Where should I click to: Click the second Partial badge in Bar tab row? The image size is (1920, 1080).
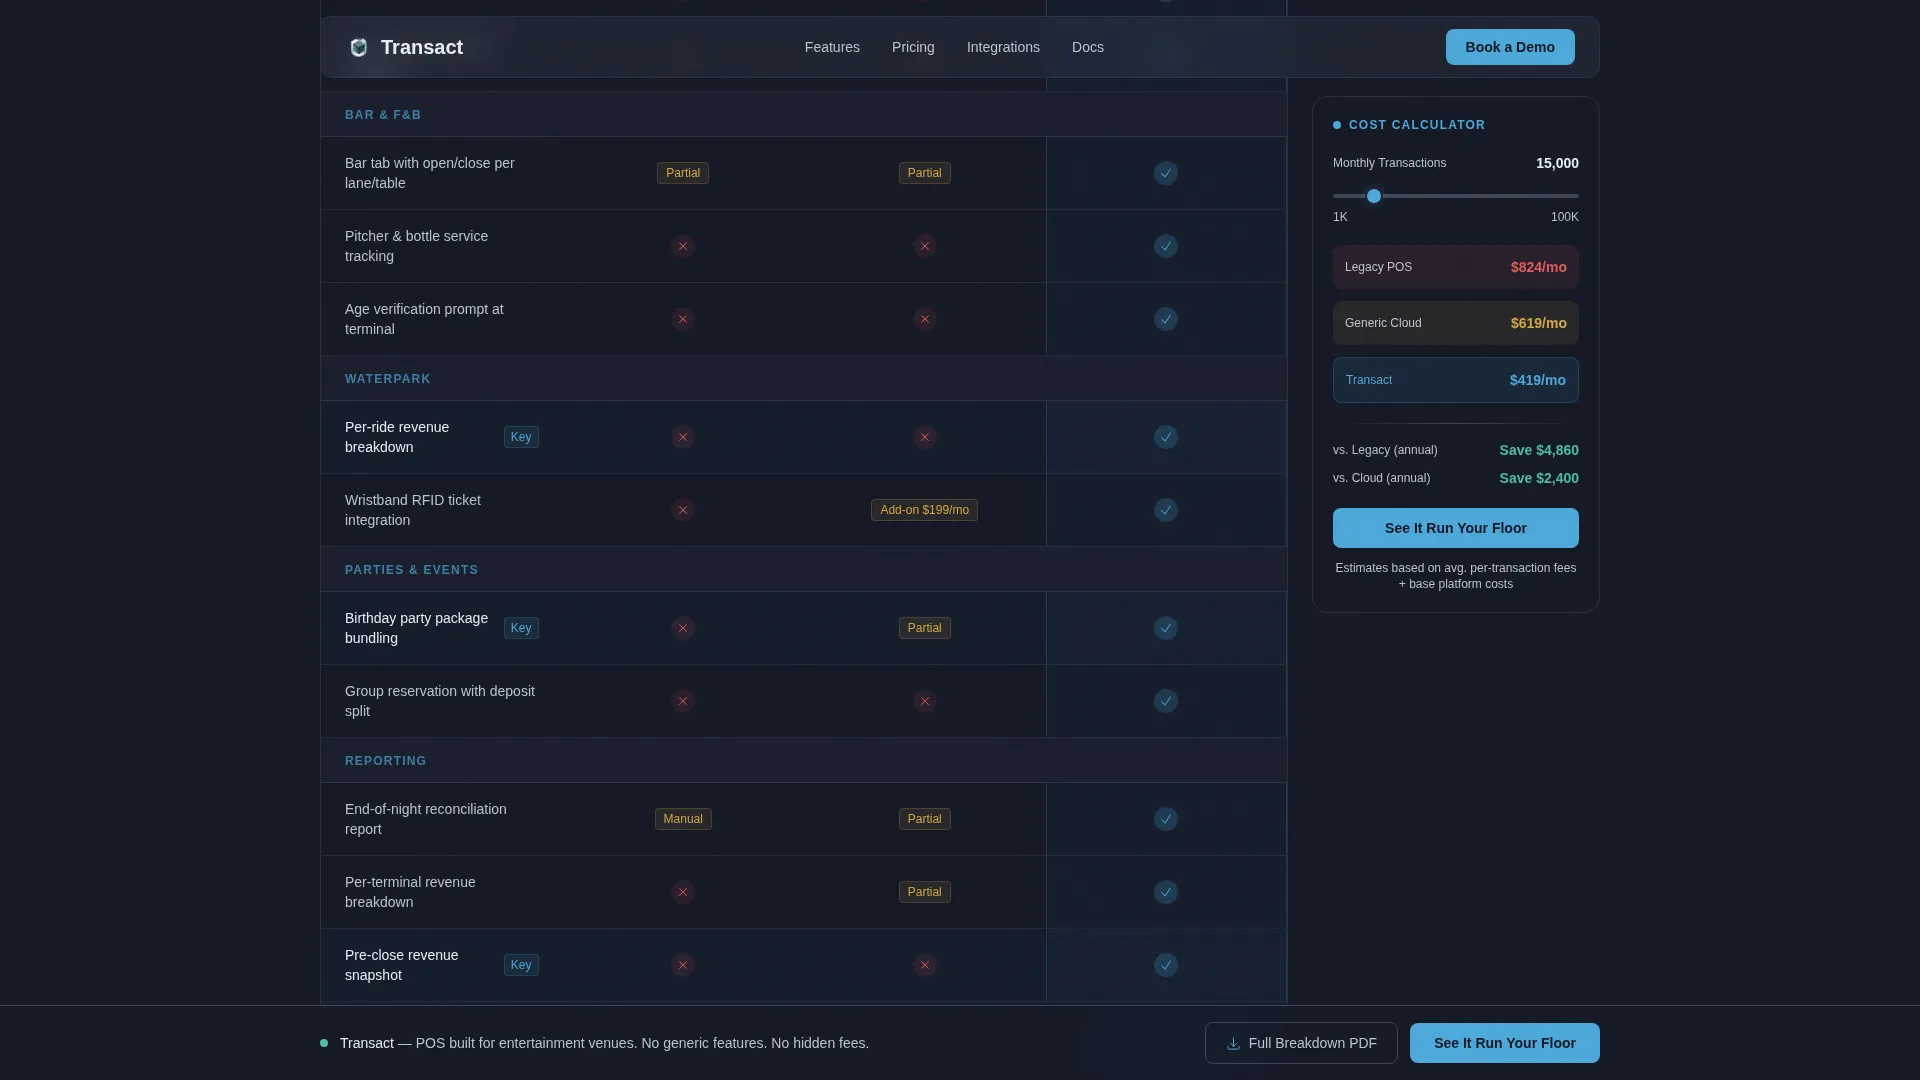point(925,173)
